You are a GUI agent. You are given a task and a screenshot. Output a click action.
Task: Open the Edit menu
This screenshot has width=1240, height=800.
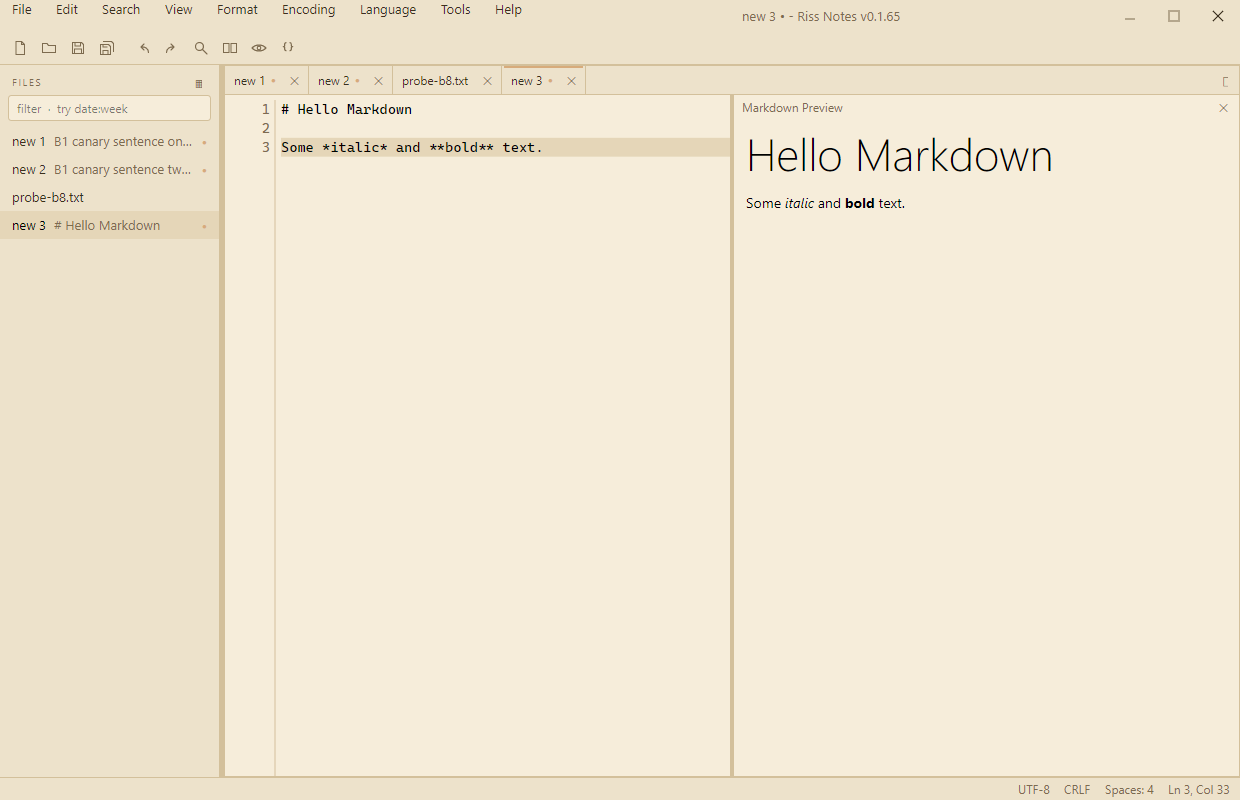tap(67, 10)
